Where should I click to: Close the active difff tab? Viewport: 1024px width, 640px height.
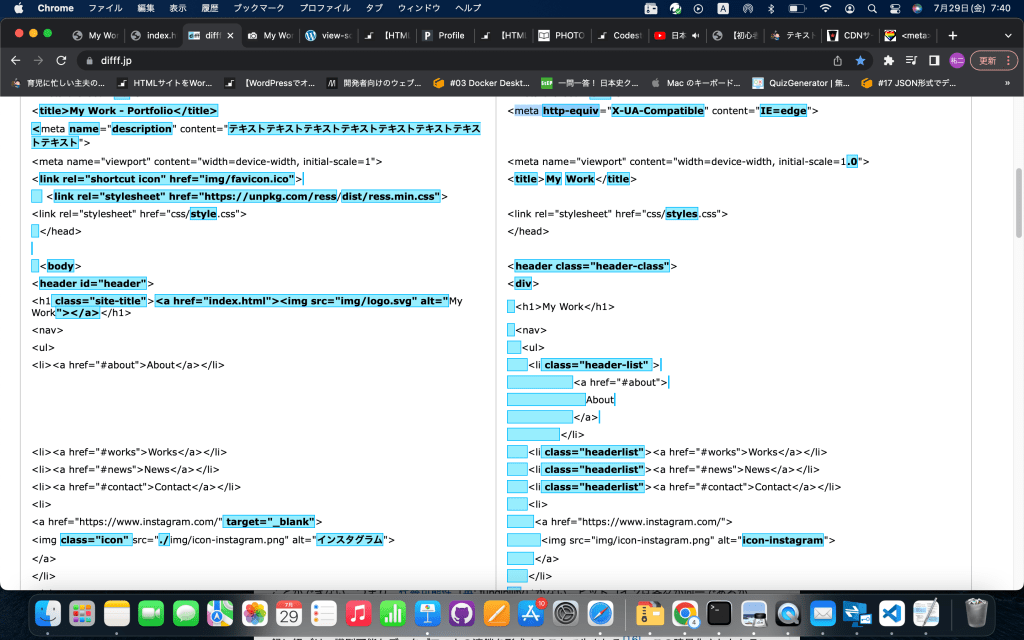(x=232, y=35)
